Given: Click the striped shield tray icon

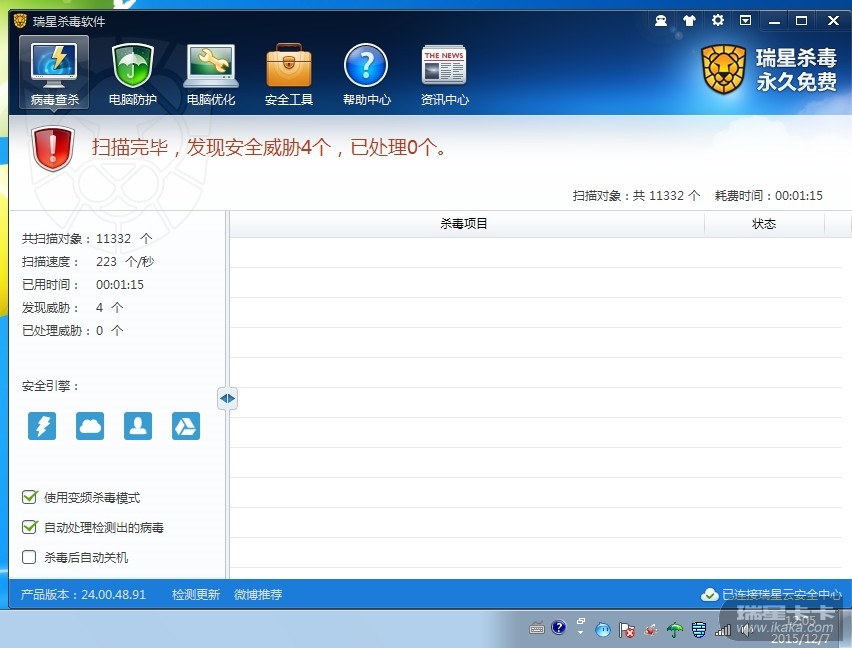Looking at the screenshot, I should [x=699, y=630].
